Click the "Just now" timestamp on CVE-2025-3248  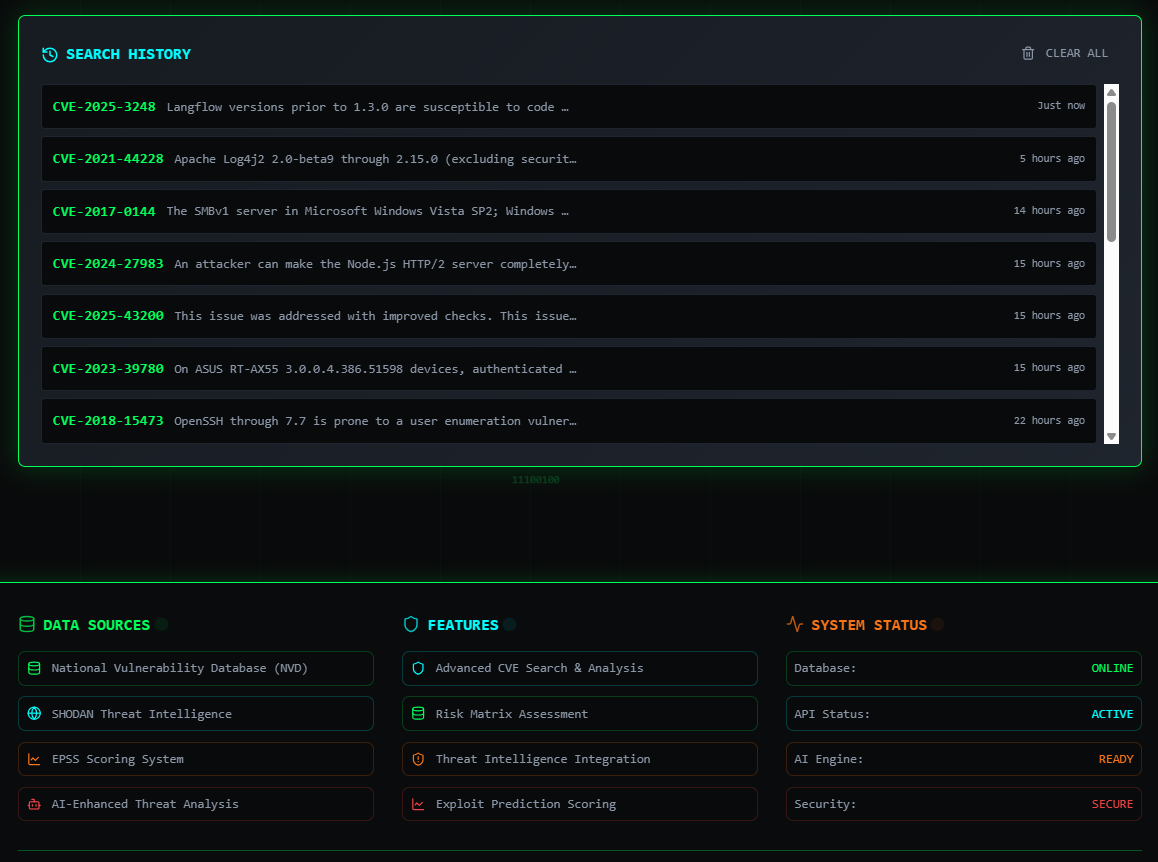1061,106
